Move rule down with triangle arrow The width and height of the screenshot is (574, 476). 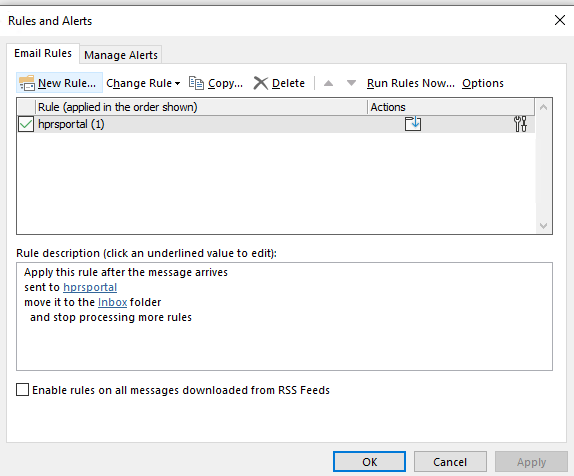(x=351, y=83)
